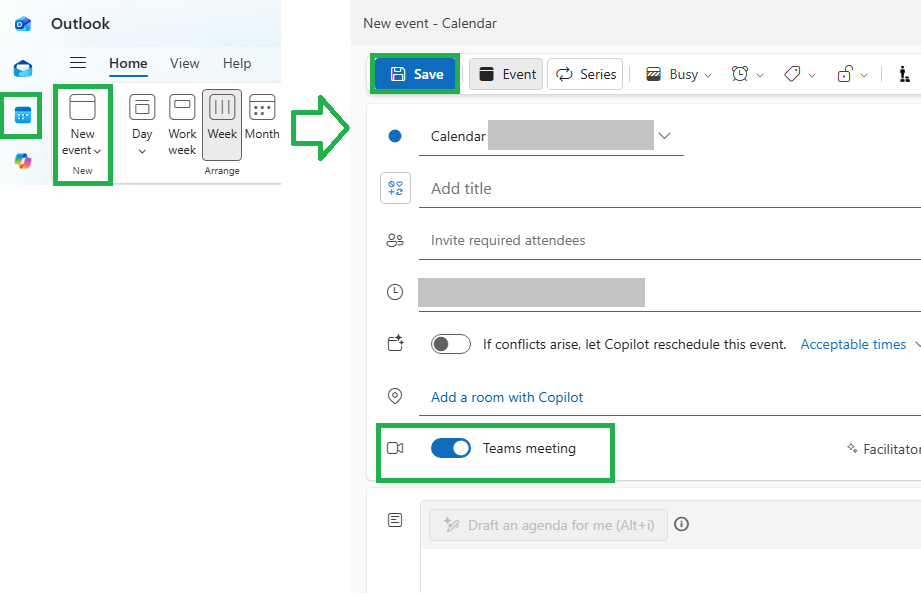Viewport: 921px width, 595px height.
Task: Toggle Copilot reschedule on conflicts switch
Action: click(x=451, y=344)
